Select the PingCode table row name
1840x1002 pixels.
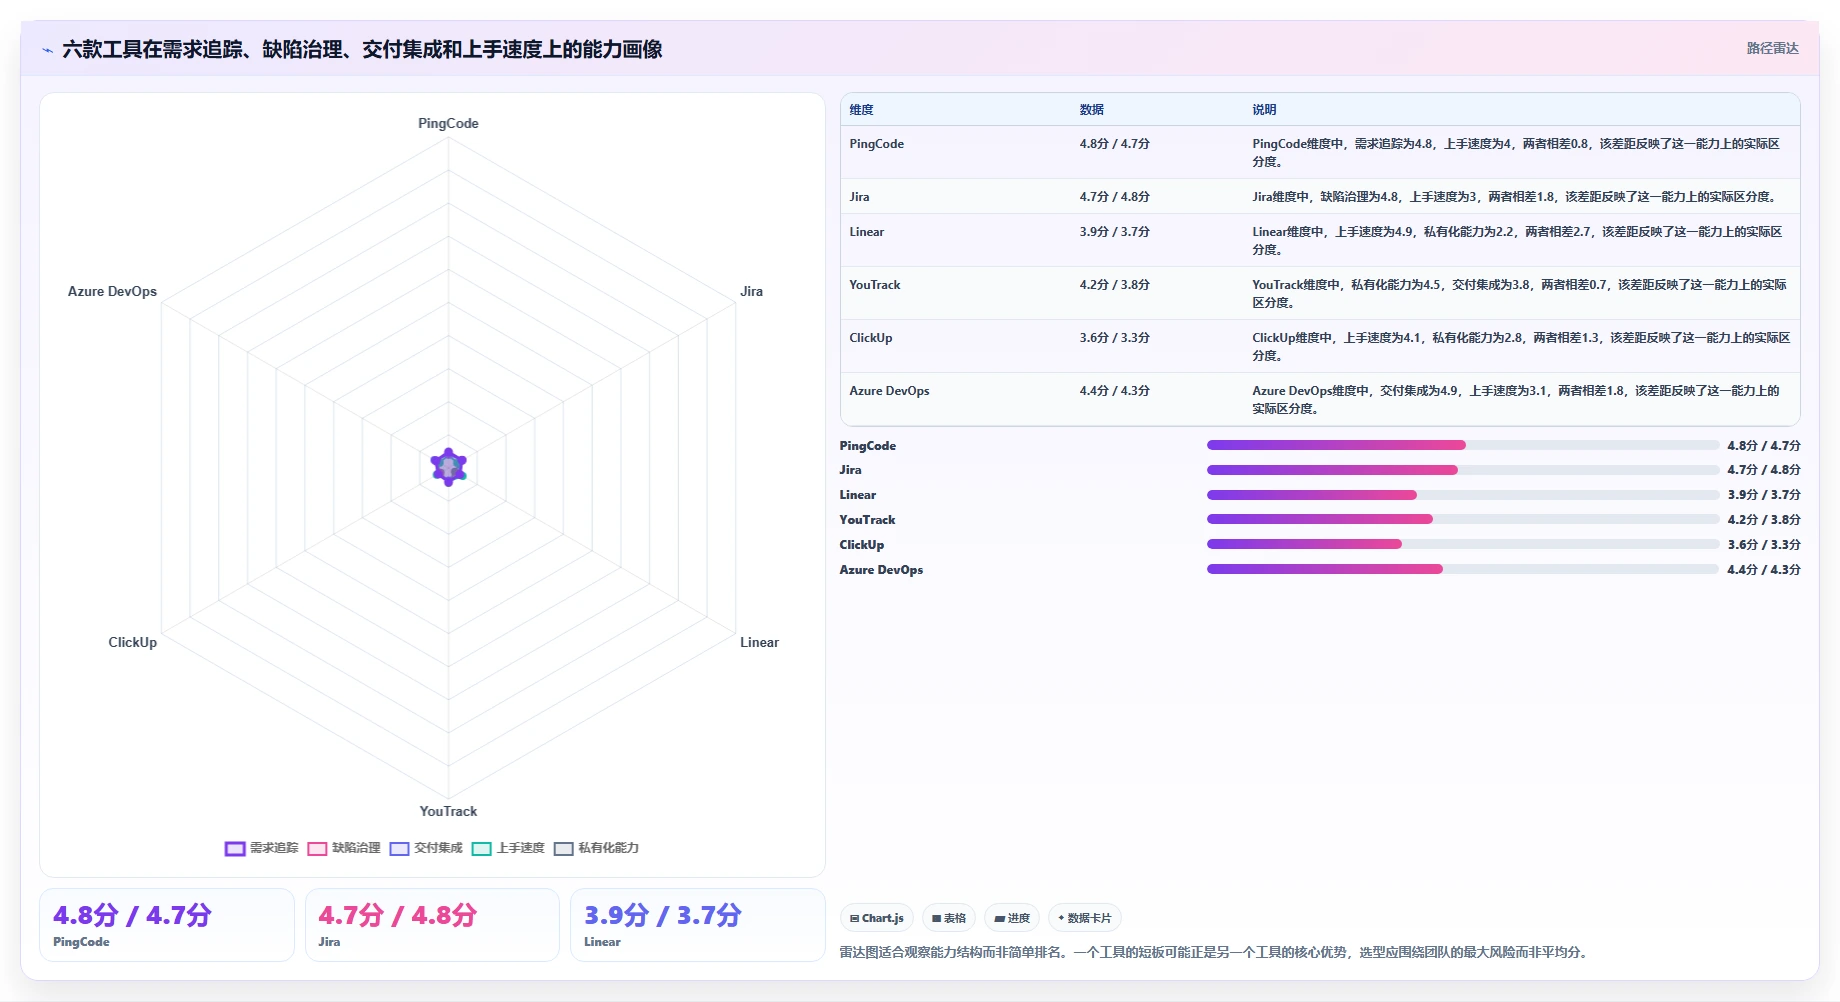click(x=876, y=144)
